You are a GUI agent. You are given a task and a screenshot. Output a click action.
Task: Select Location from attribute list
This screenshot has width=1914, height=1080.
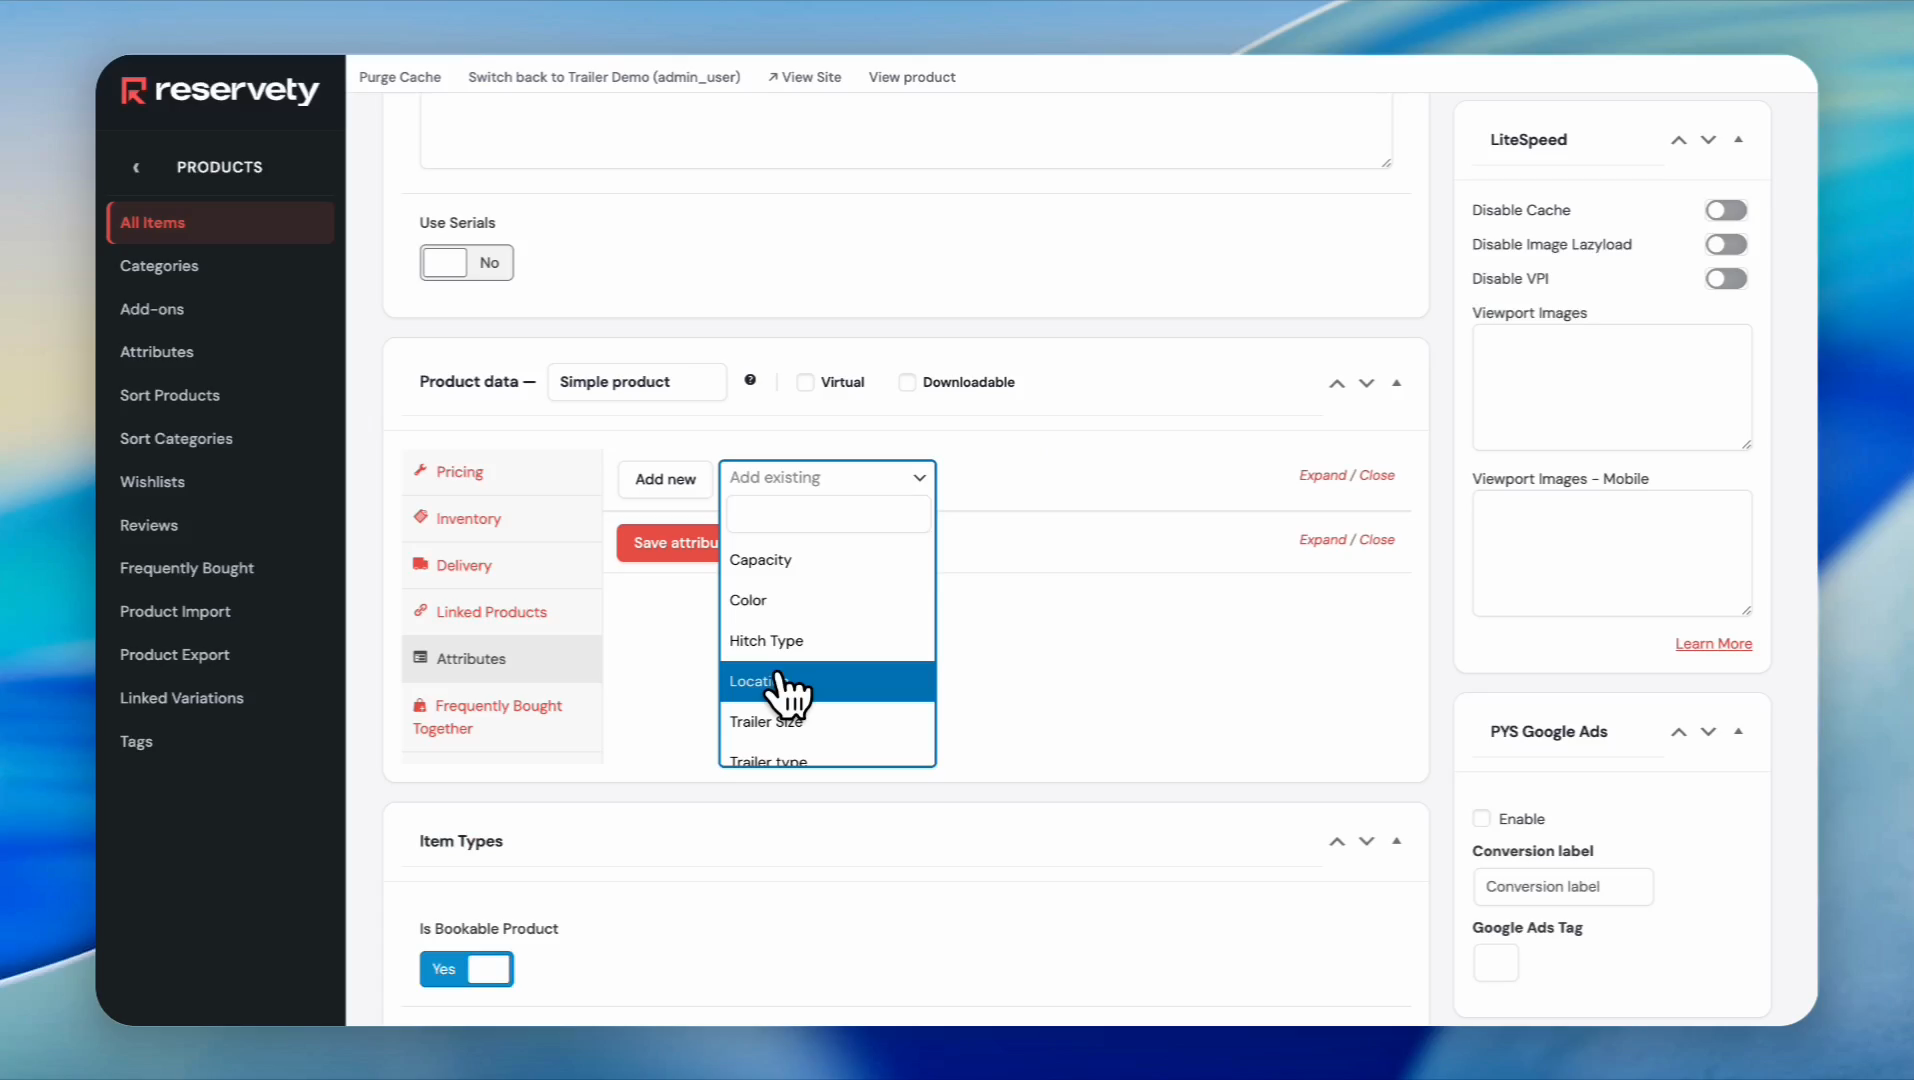coord(827,681)
